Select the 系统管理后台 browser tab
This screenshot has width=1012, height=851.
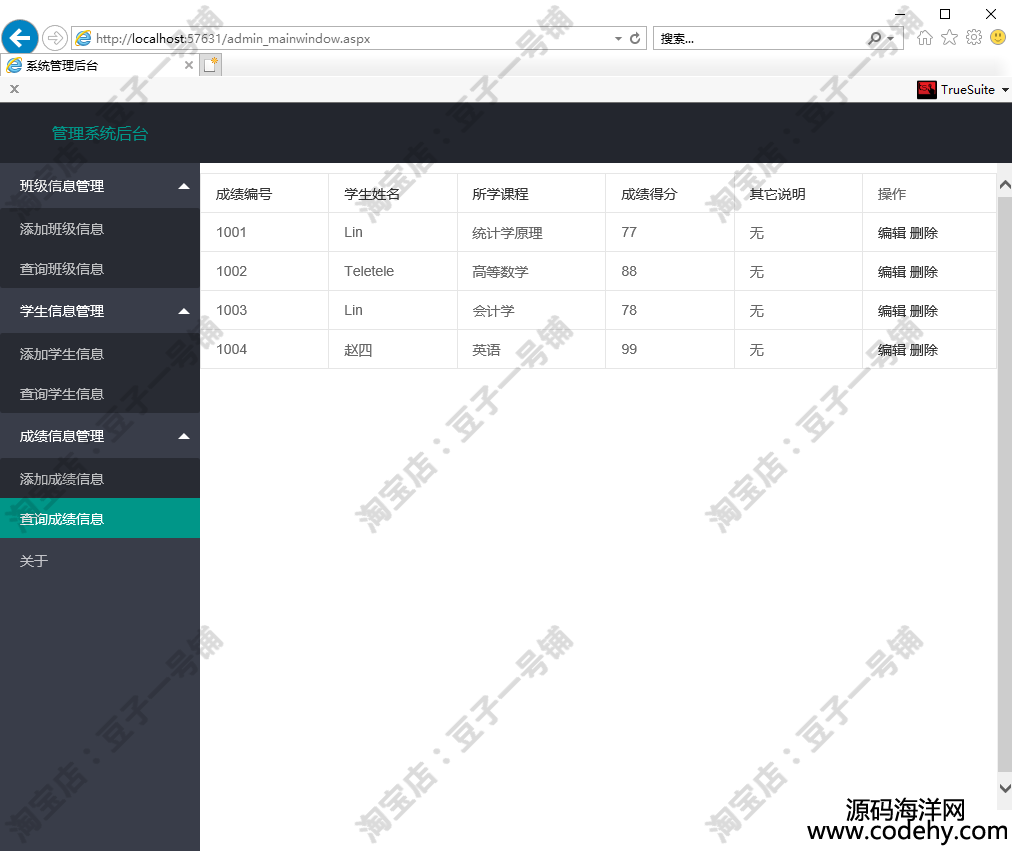click(100, 65)
